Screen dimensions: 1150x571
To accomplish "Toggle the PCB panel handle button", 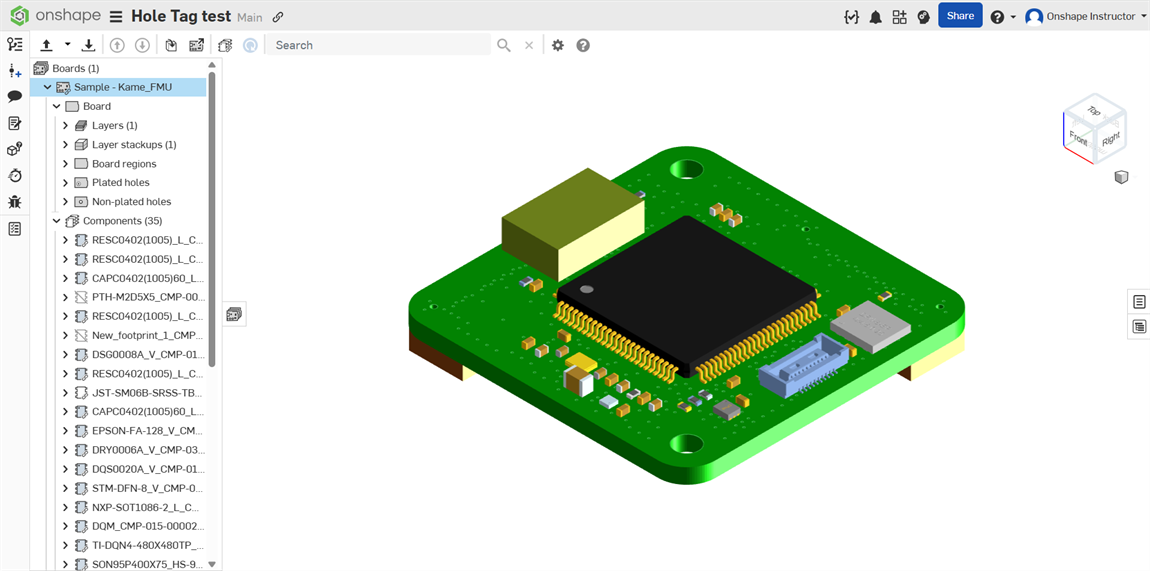I will pyautogui.click(x=234, y=314).
